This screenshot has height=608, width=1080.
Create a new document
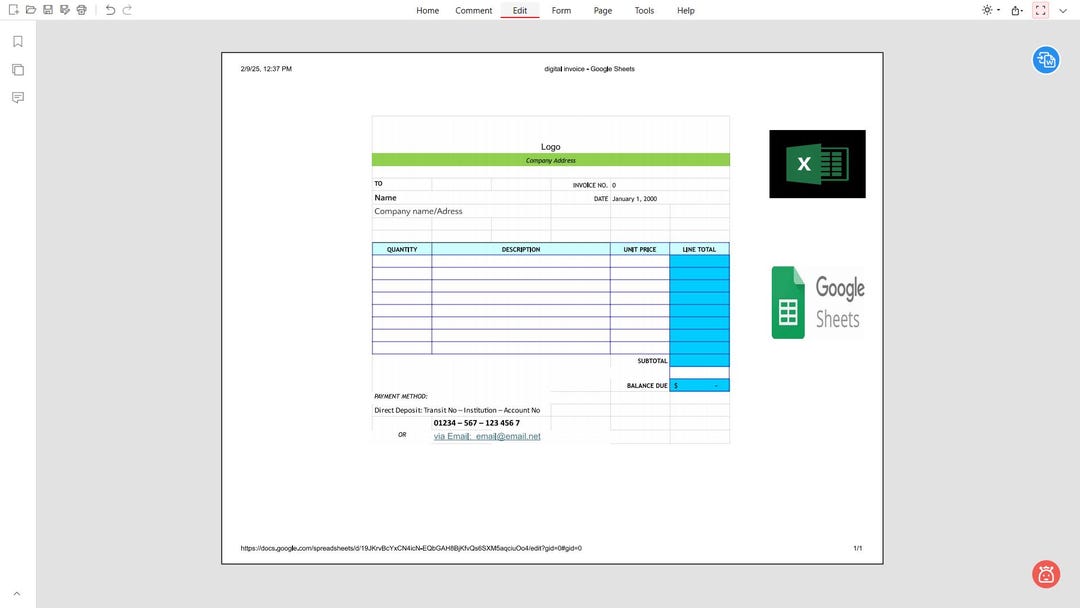point(13,10)
